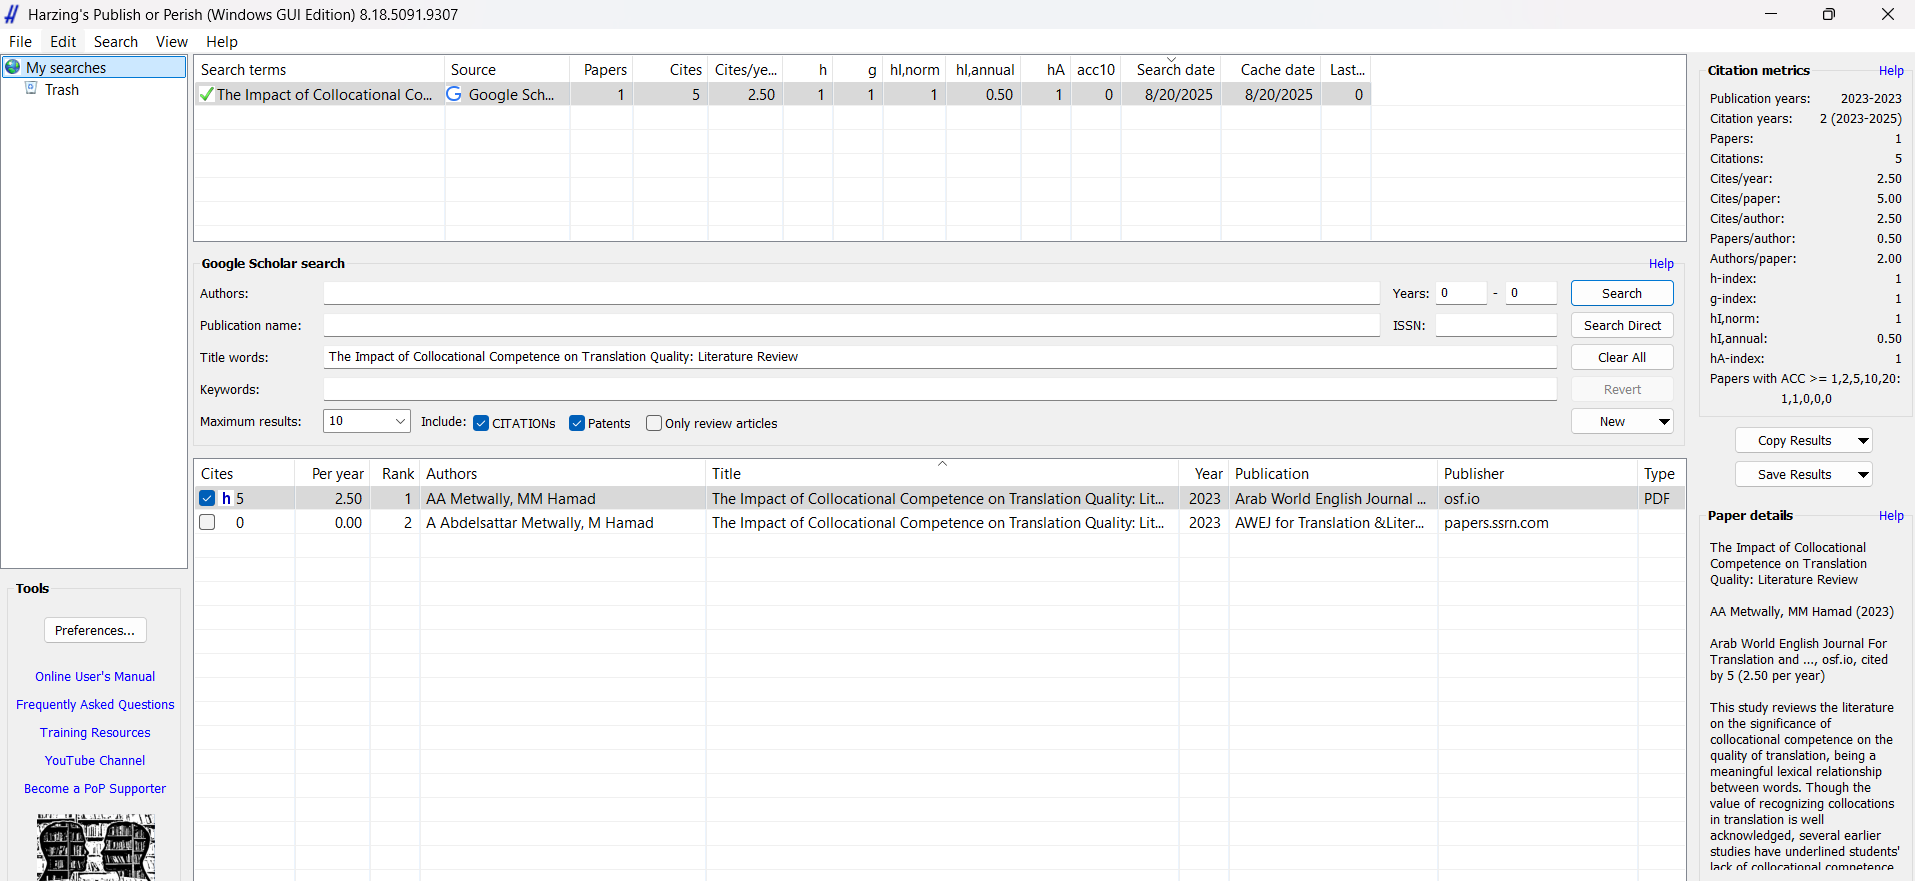
Task: Click the green checkmark search status icon
Action: [206, 94]
